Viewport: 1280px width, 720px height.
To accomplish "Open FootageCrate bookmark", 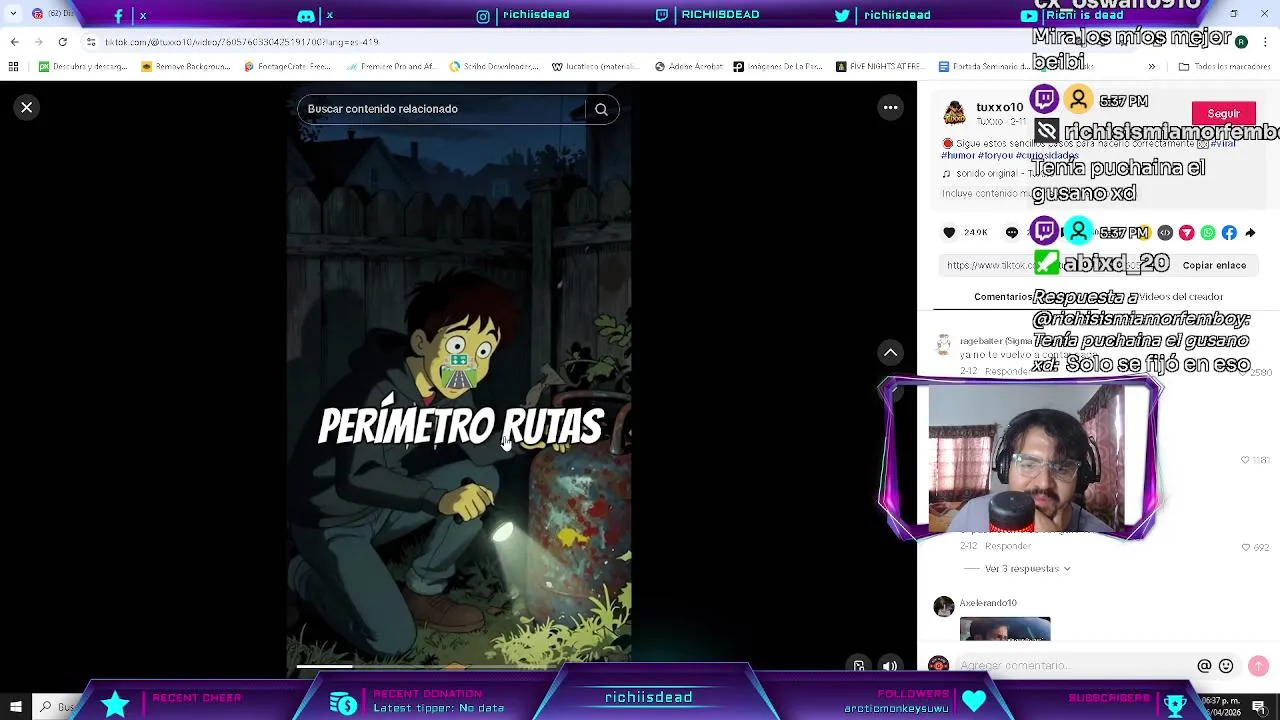I will tap(286, 67).
